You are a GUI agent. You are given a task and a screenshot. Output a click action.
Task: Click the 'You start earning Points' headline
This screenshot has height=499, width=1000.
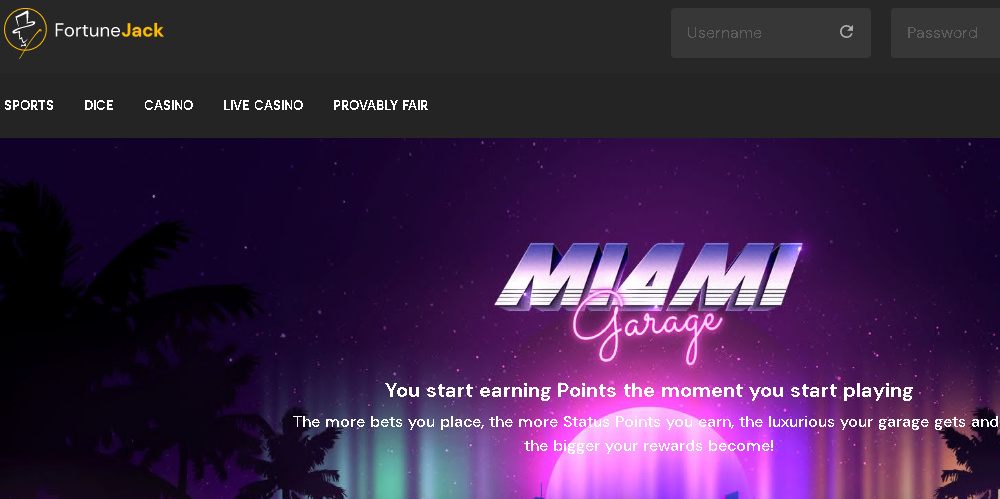point(649,390)
